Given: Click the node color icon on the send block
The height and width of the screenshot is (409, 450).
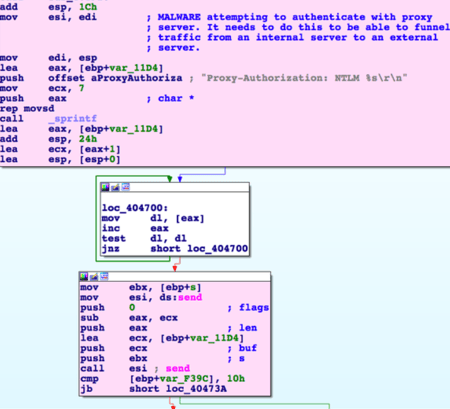Looking at the screenshot, I should 84,276.
